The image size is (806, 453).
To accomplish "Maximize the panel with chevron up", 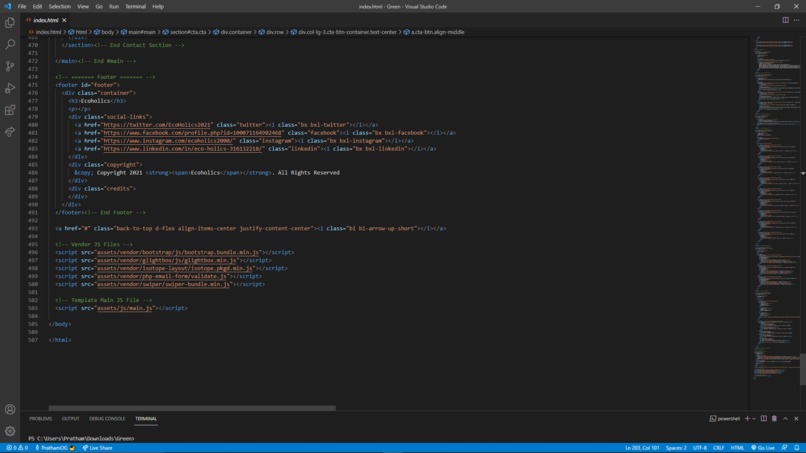I will point(785,419).
